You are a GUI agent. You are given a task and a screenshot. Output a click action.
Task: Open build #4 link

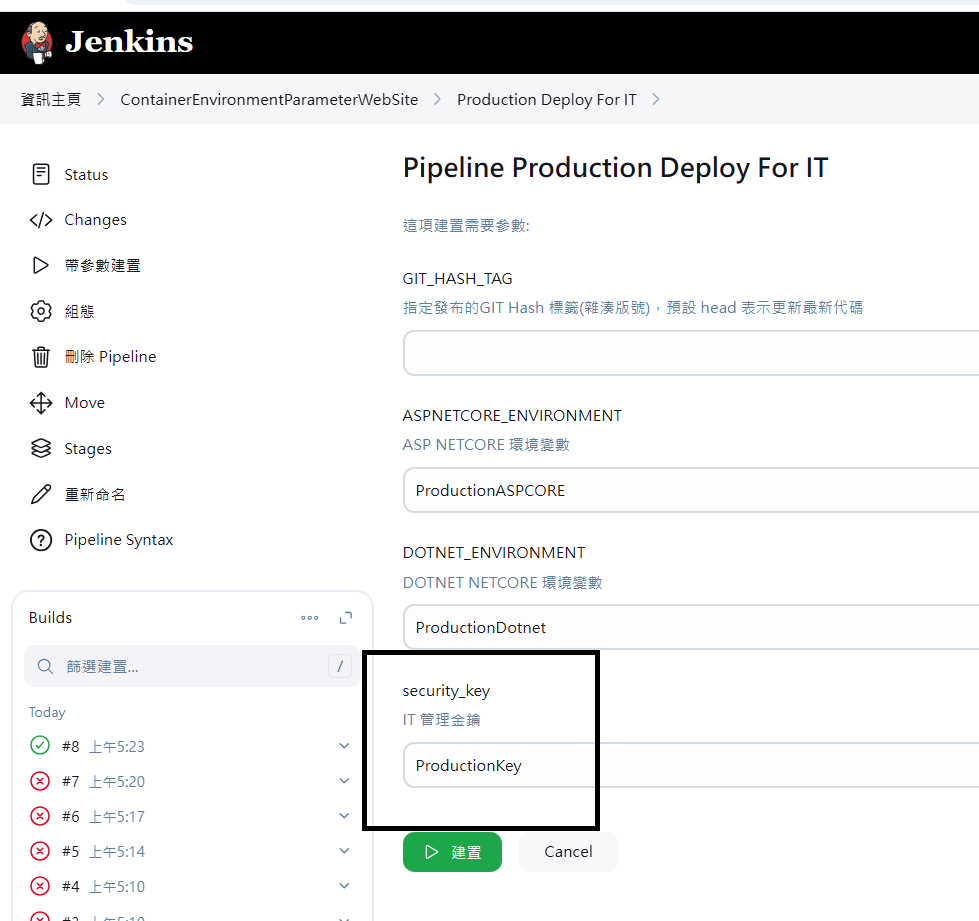coord(71,886)
